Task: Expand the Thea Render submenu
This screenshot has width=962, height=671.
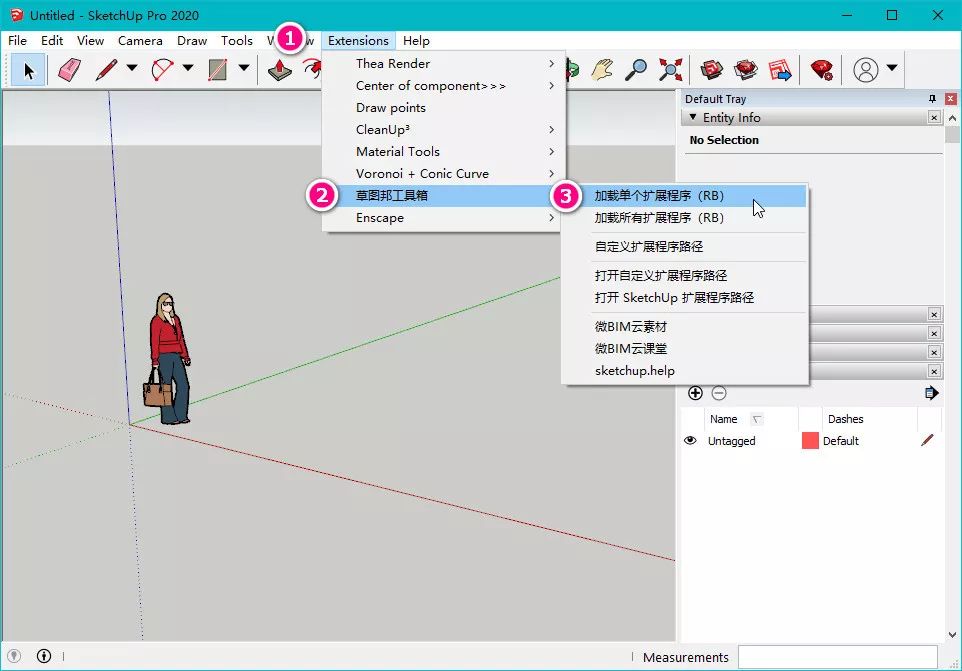Action: [x=443, y=63]
